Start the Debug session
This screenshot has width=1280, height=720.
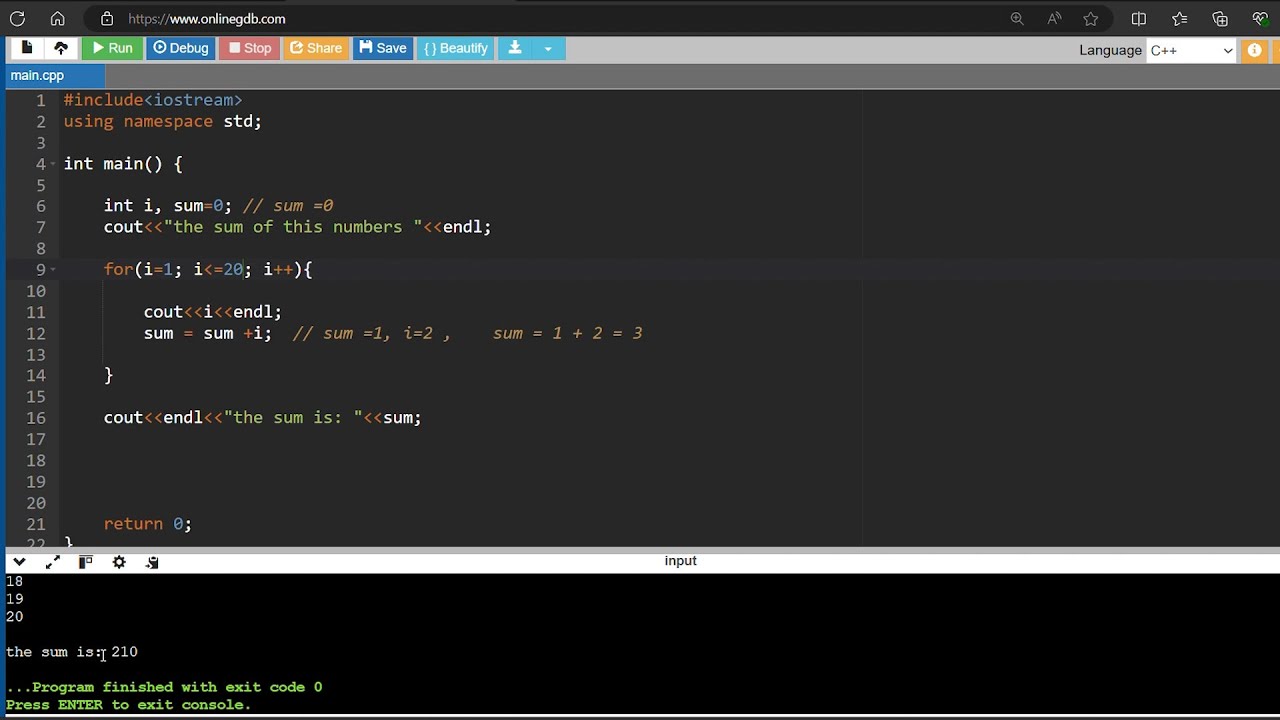tap(181, 48)
